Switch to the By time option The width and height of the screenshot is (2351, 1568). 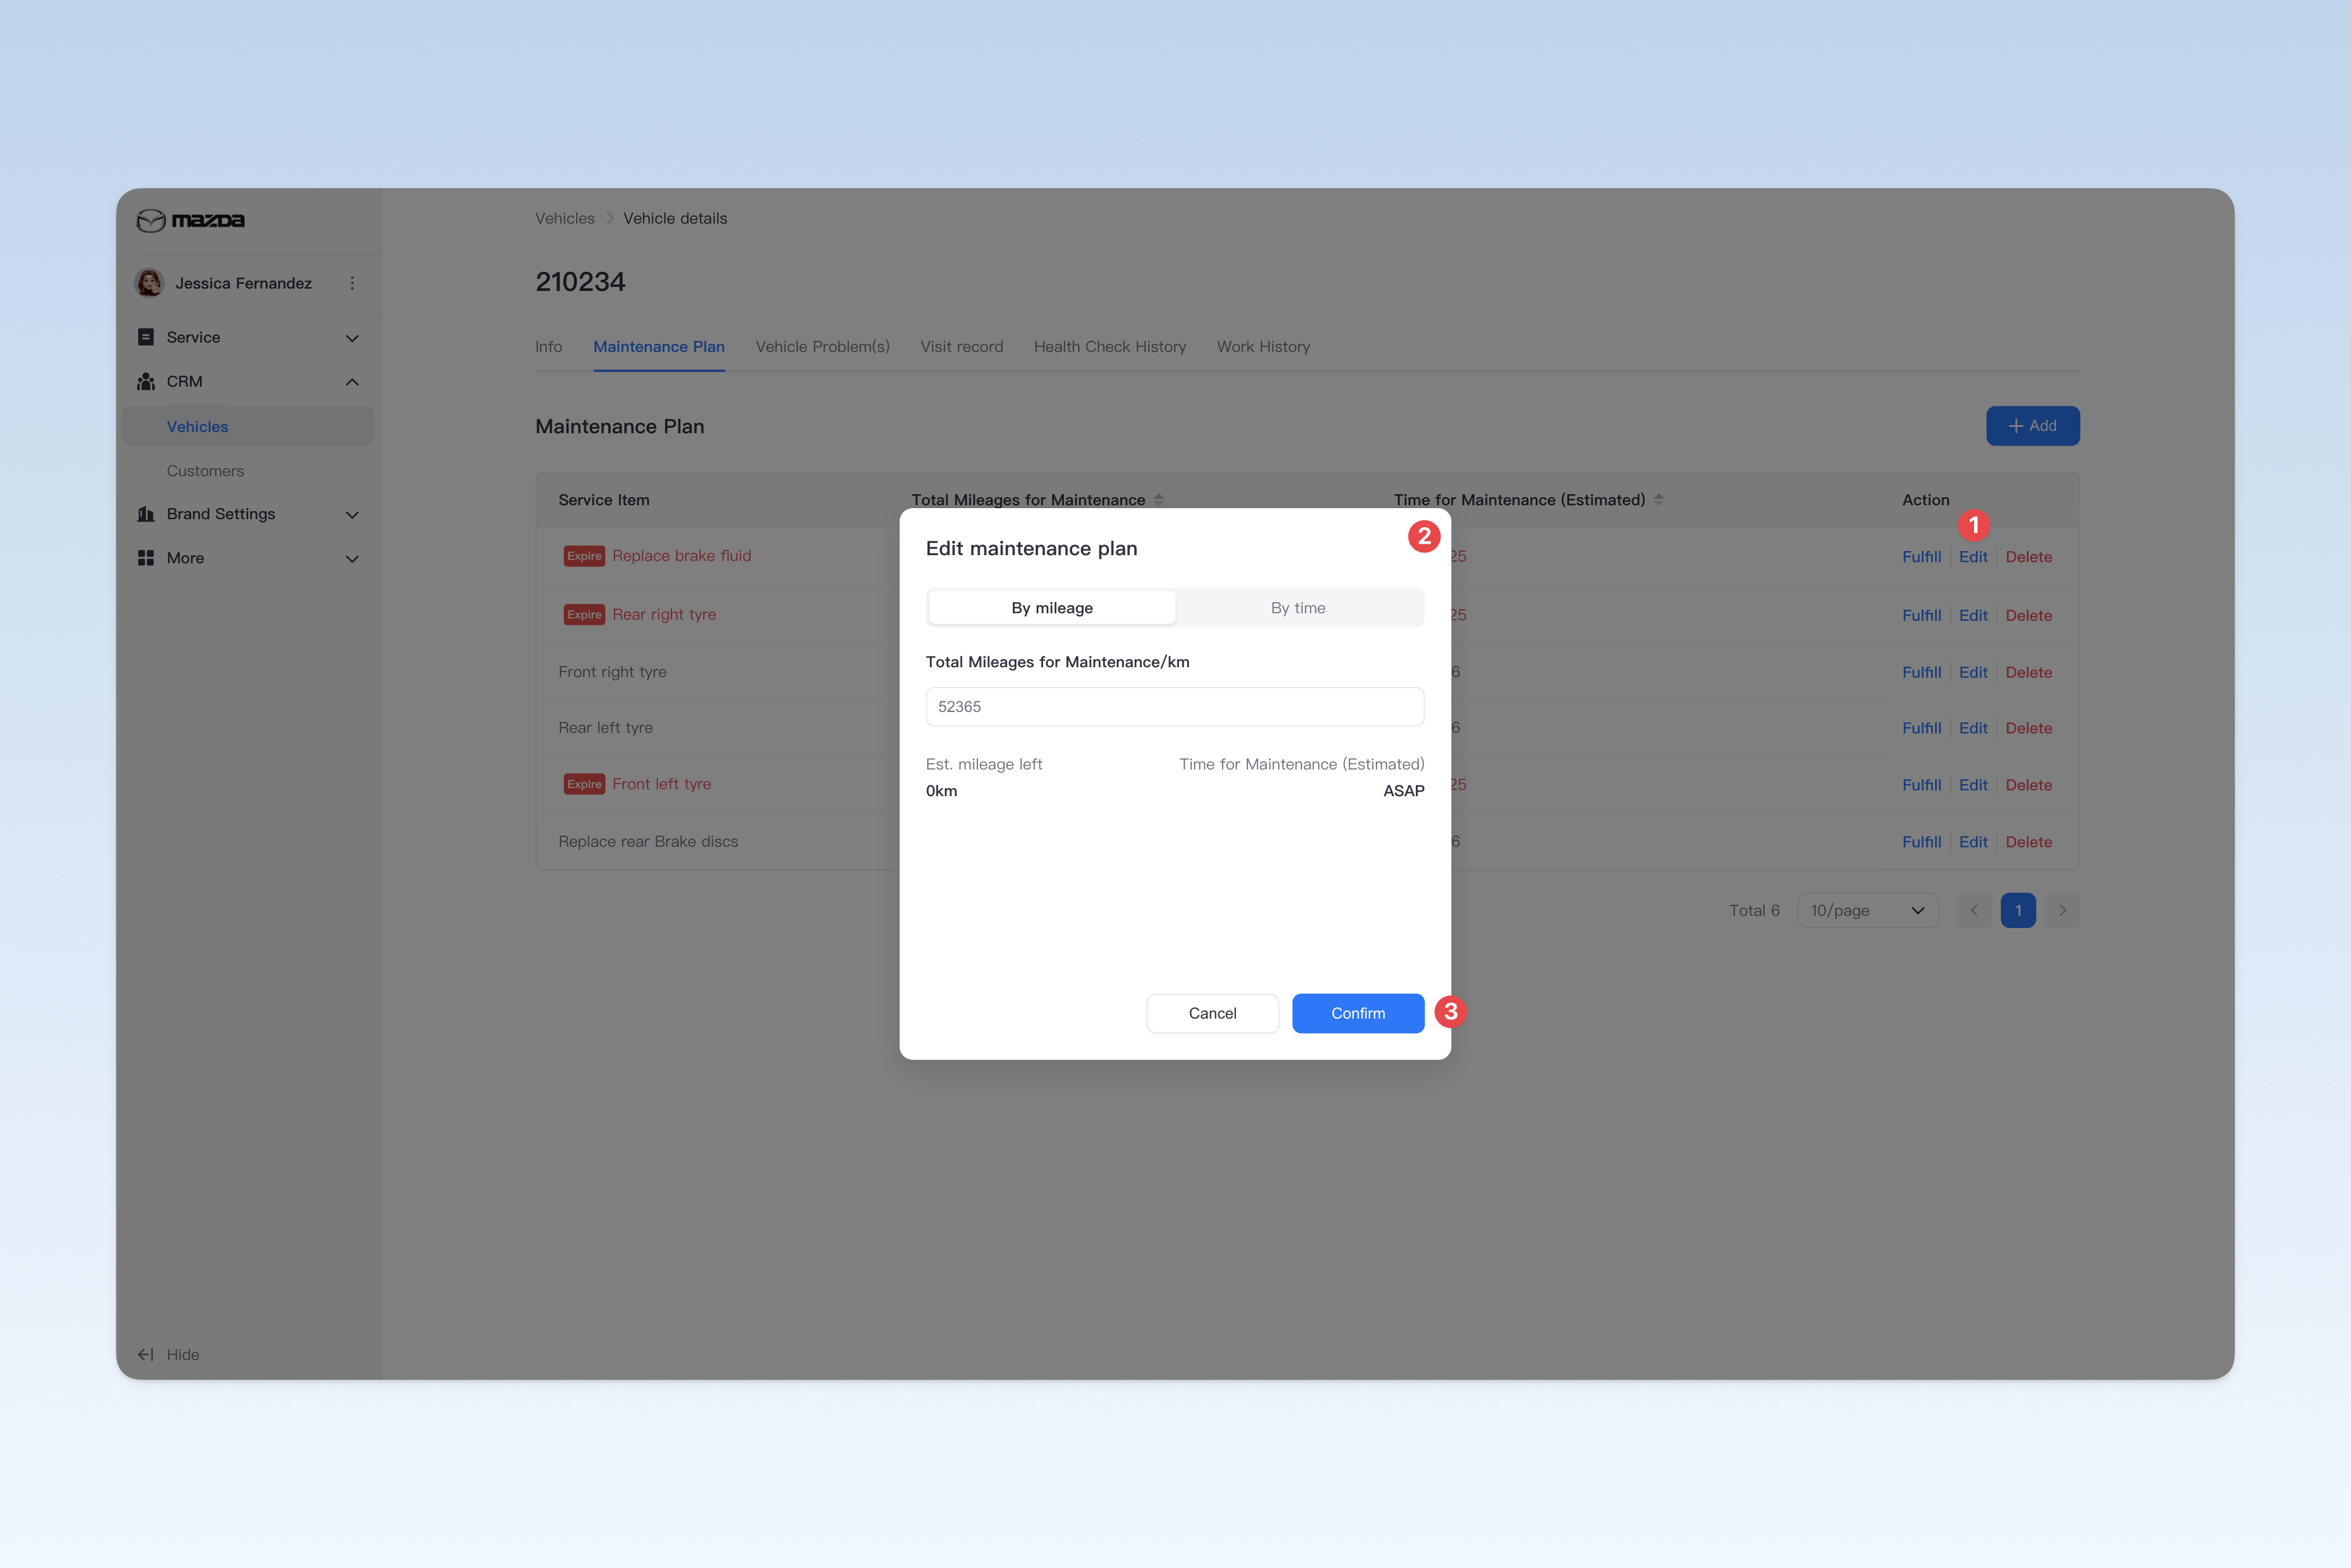(x=1298, y=608)
